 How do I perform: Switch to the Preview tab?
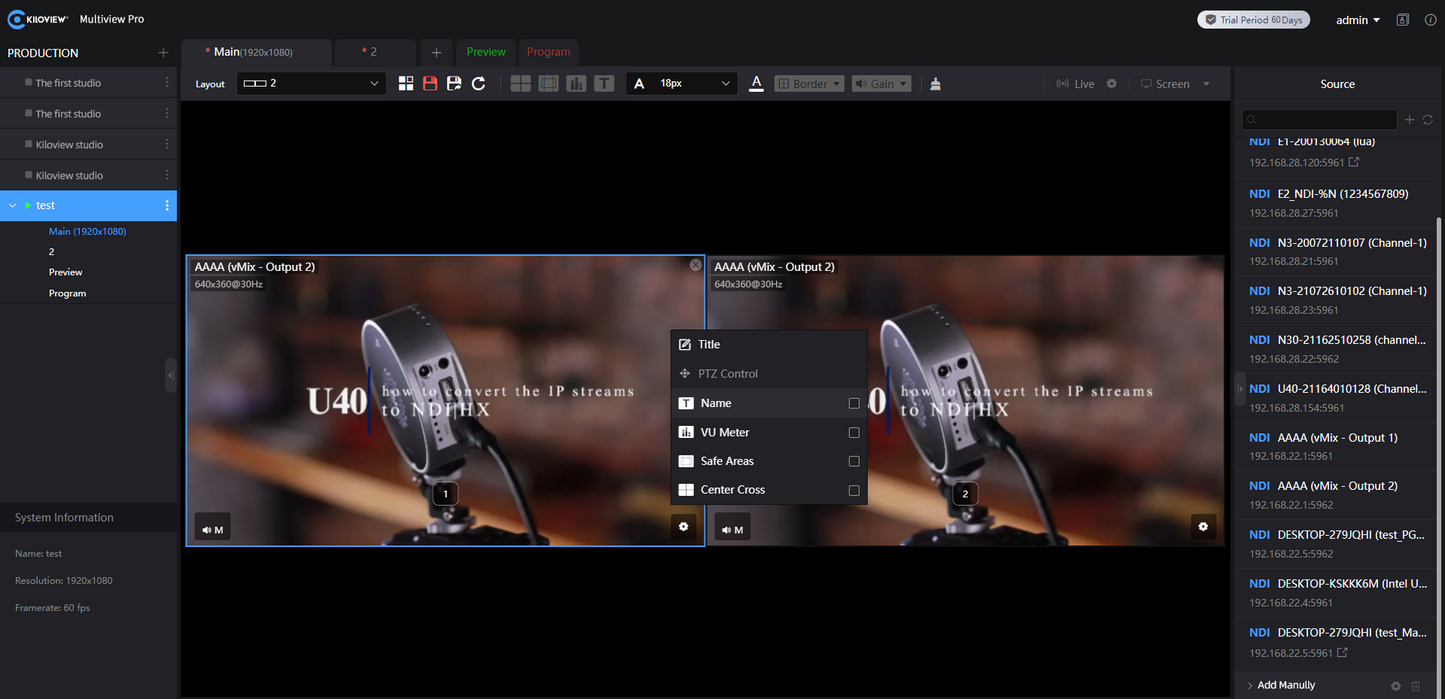click(x=486, y=52)
